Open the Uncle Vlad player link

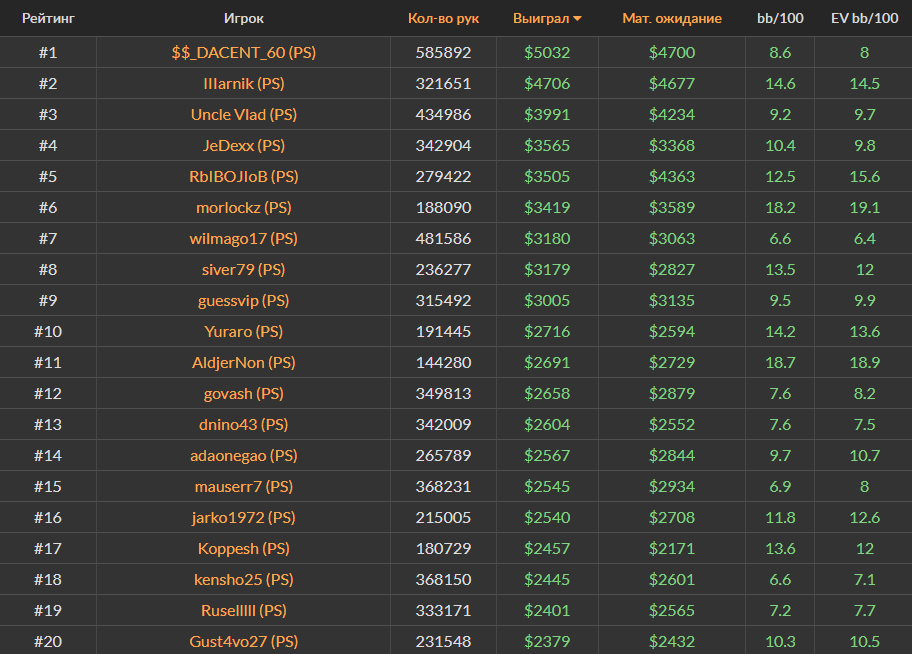coord(243,114)
